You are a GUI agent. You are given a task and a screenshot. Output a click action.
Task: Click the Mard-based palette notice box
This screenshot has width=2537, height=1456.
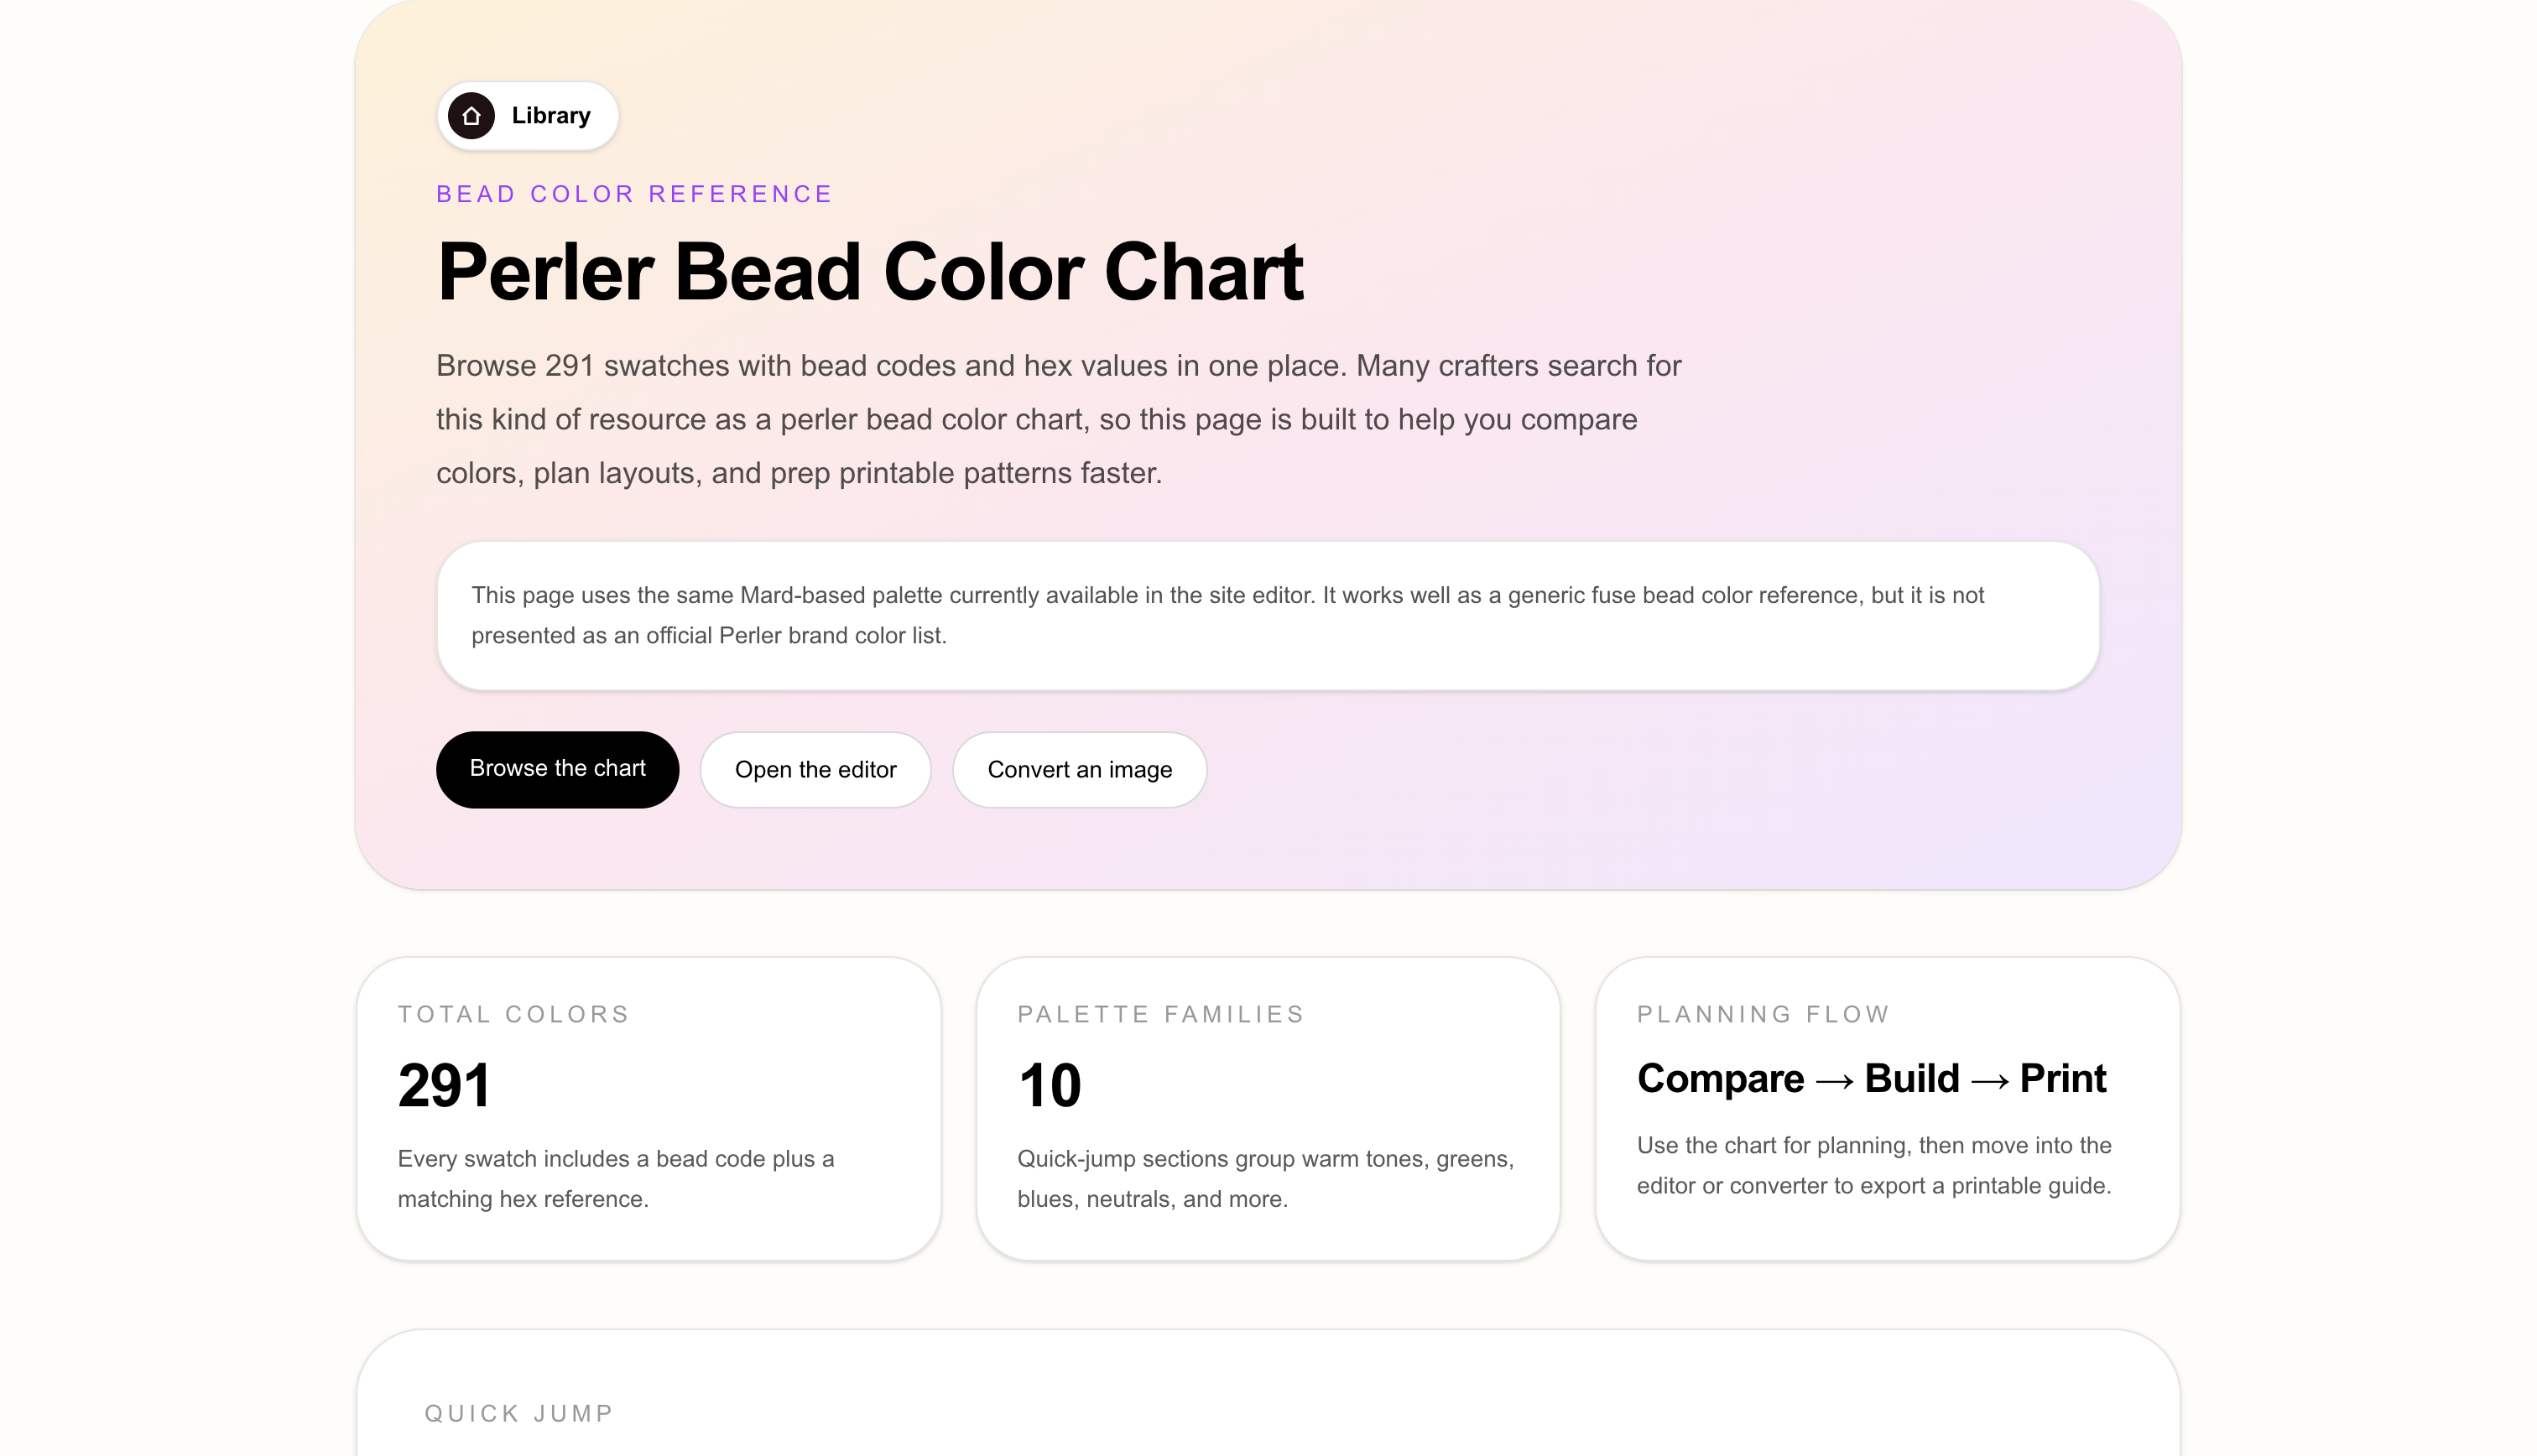point(1267,615)
